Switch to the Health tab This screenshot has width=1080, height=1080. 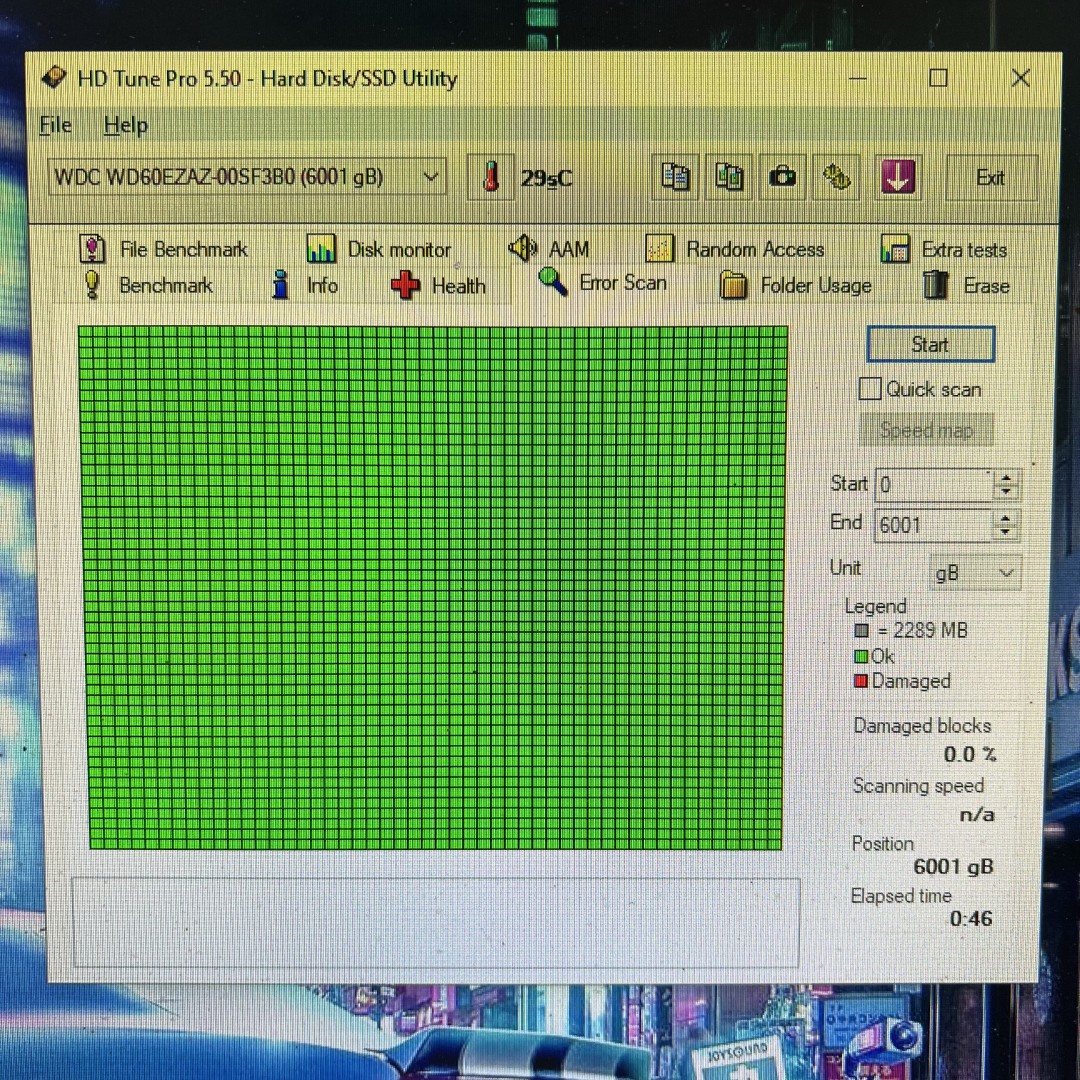pyautogui.click(x=439, y=286)
